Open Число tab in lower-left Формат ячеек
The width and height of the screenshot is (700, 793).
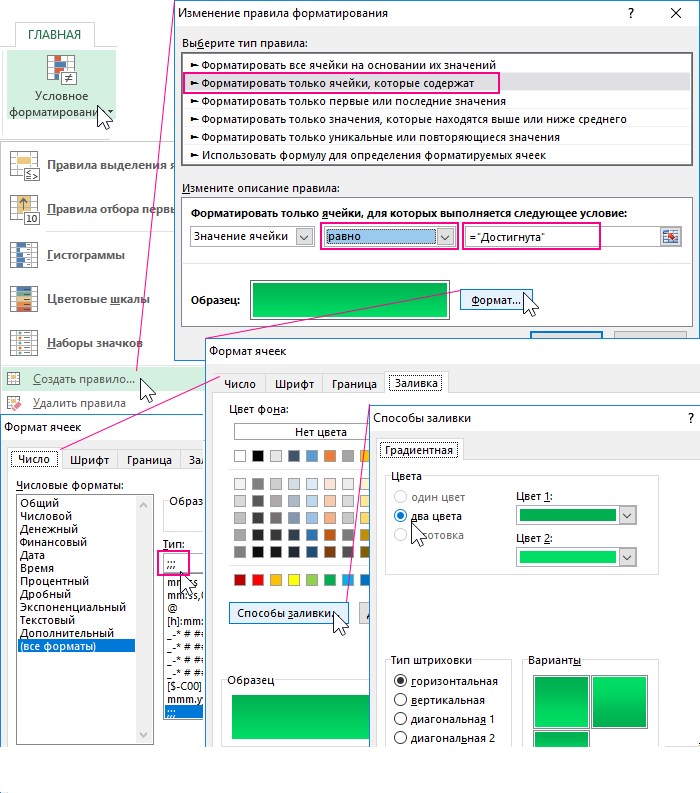pyautogui.click(x=34, y=459)
